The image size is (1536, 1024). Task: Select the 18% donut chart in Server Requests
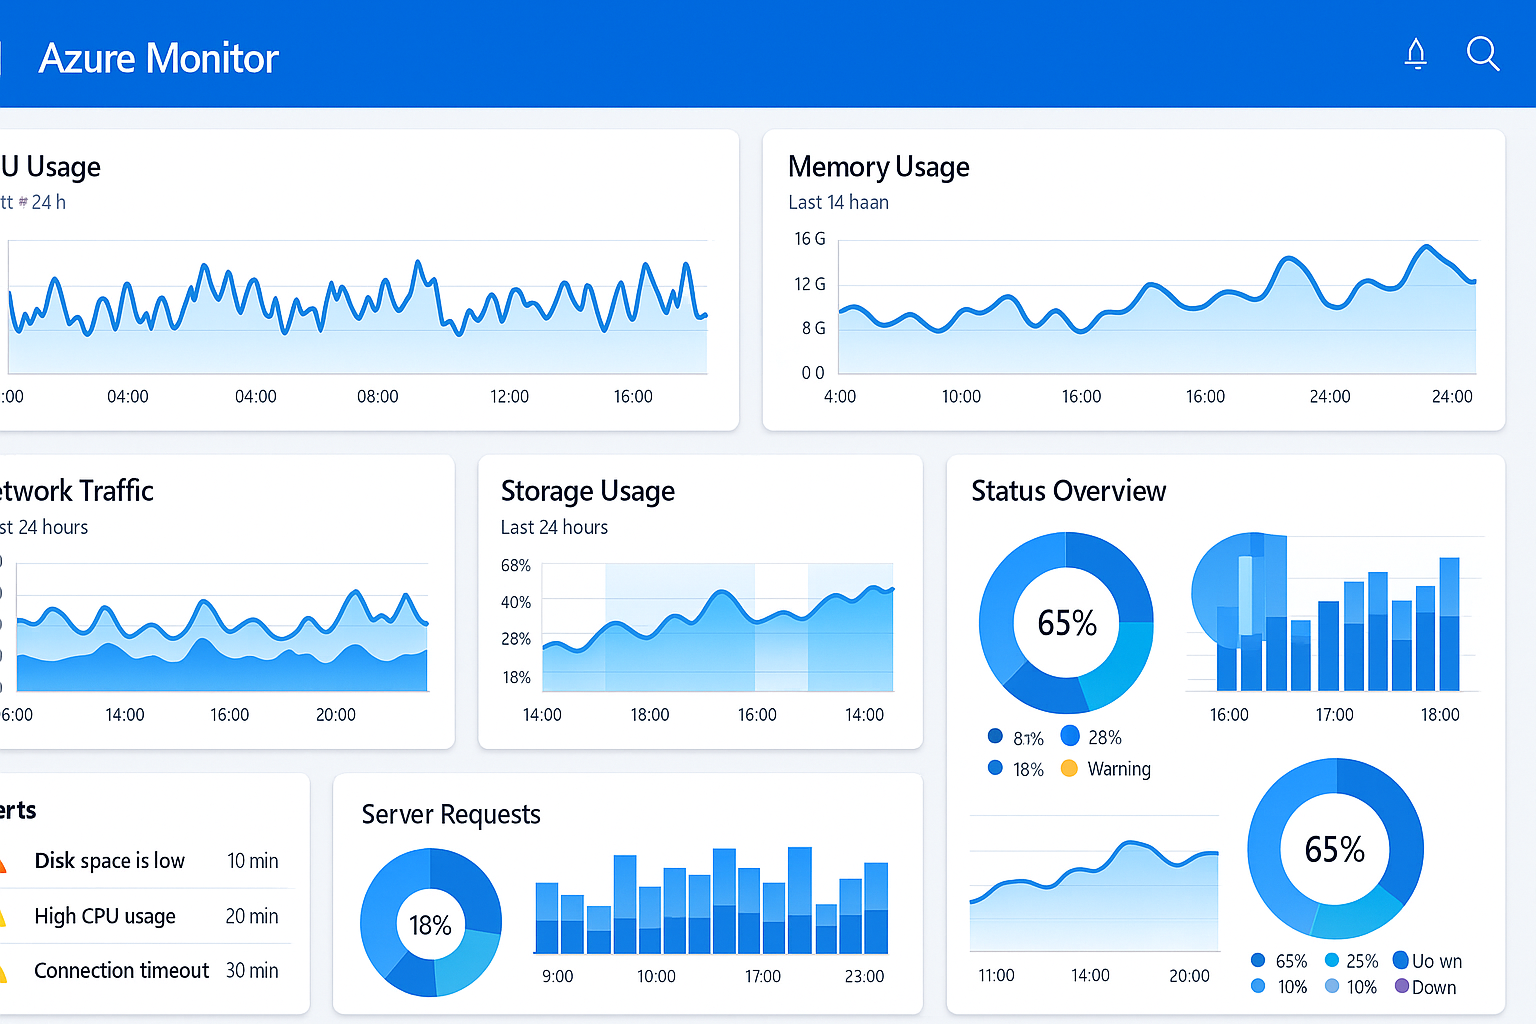tap(431, 925)
